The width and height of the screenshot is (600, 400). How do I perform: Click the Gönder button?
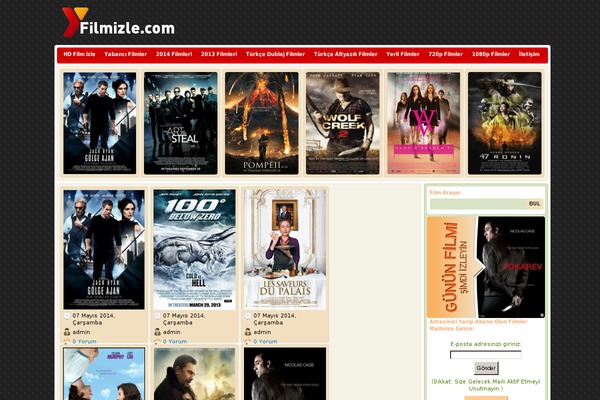486,368
